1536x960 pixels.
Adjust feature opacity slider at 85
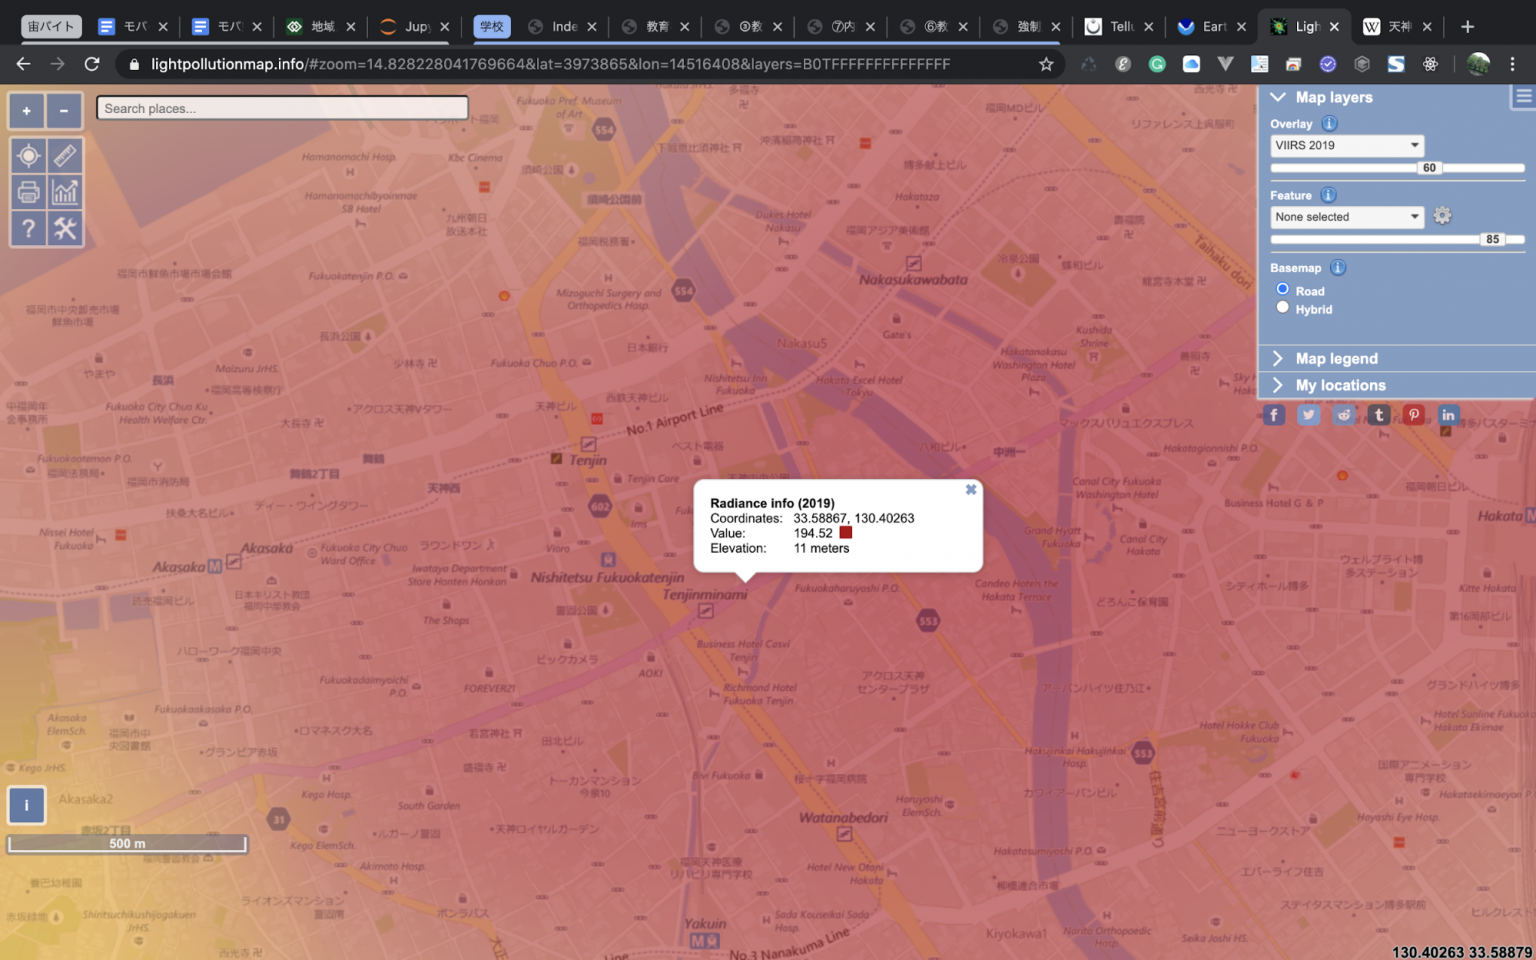coord(1492,239)
